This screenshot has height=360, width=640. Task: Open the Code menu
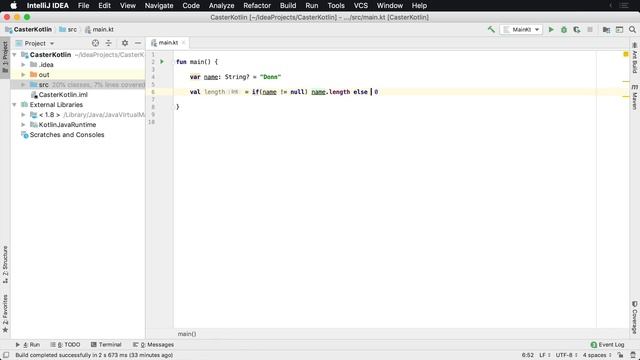tap(191, 6)
